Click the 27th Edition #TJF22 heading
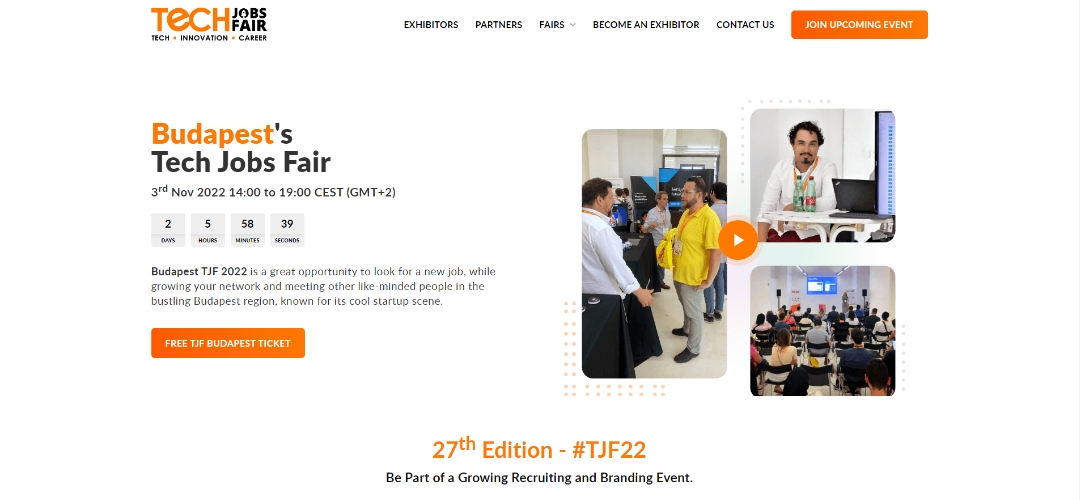 pos(539,449)
